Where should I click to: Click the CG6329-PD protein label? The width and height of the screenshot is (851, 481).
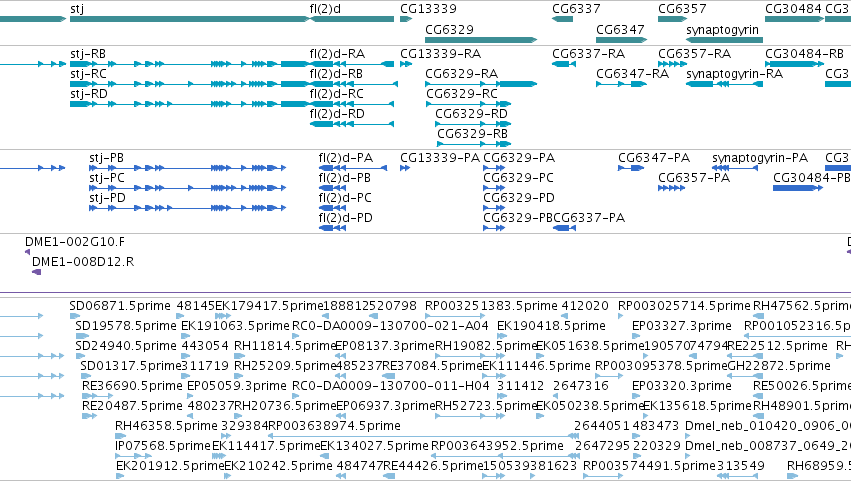[519, 198]
